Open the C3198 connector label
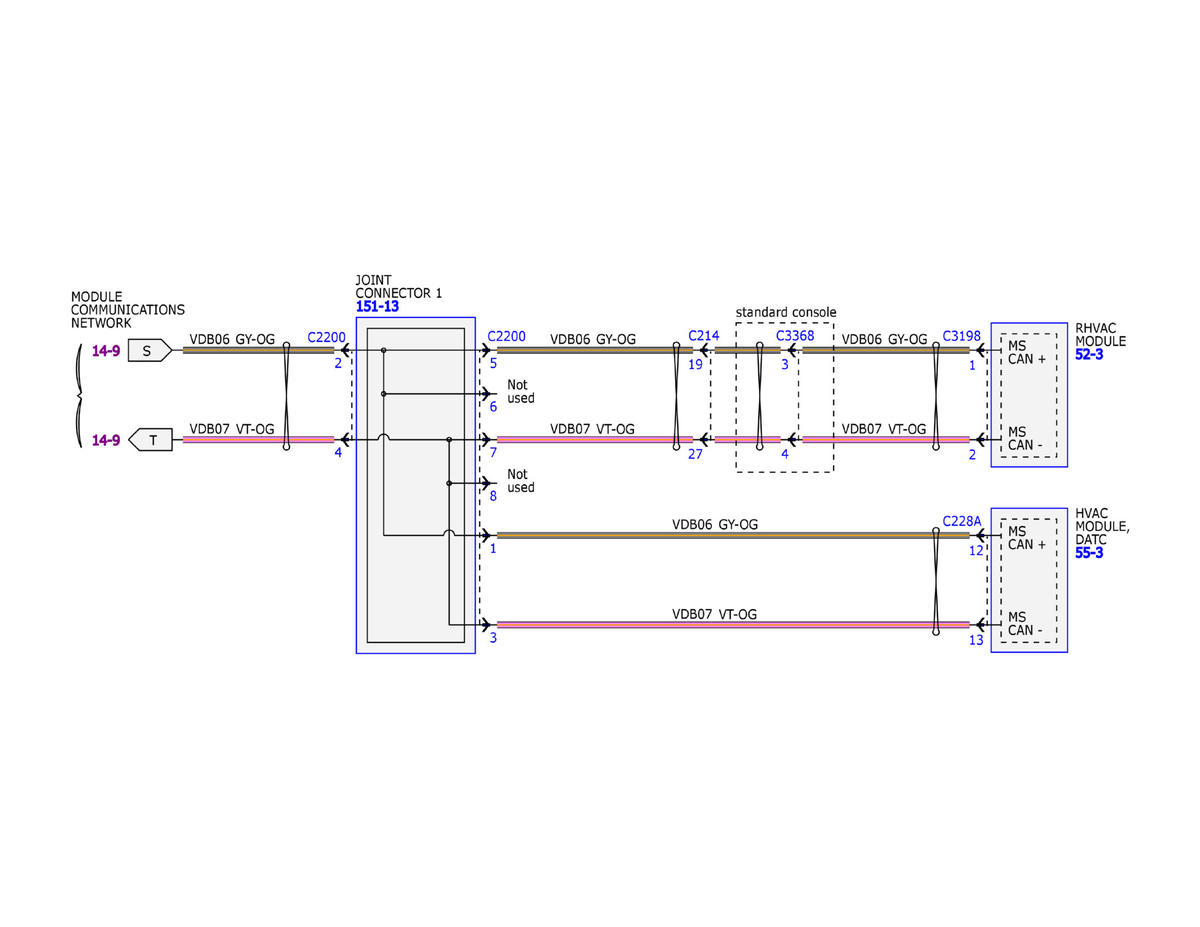1200x927 pixels. tap(962, 336)
